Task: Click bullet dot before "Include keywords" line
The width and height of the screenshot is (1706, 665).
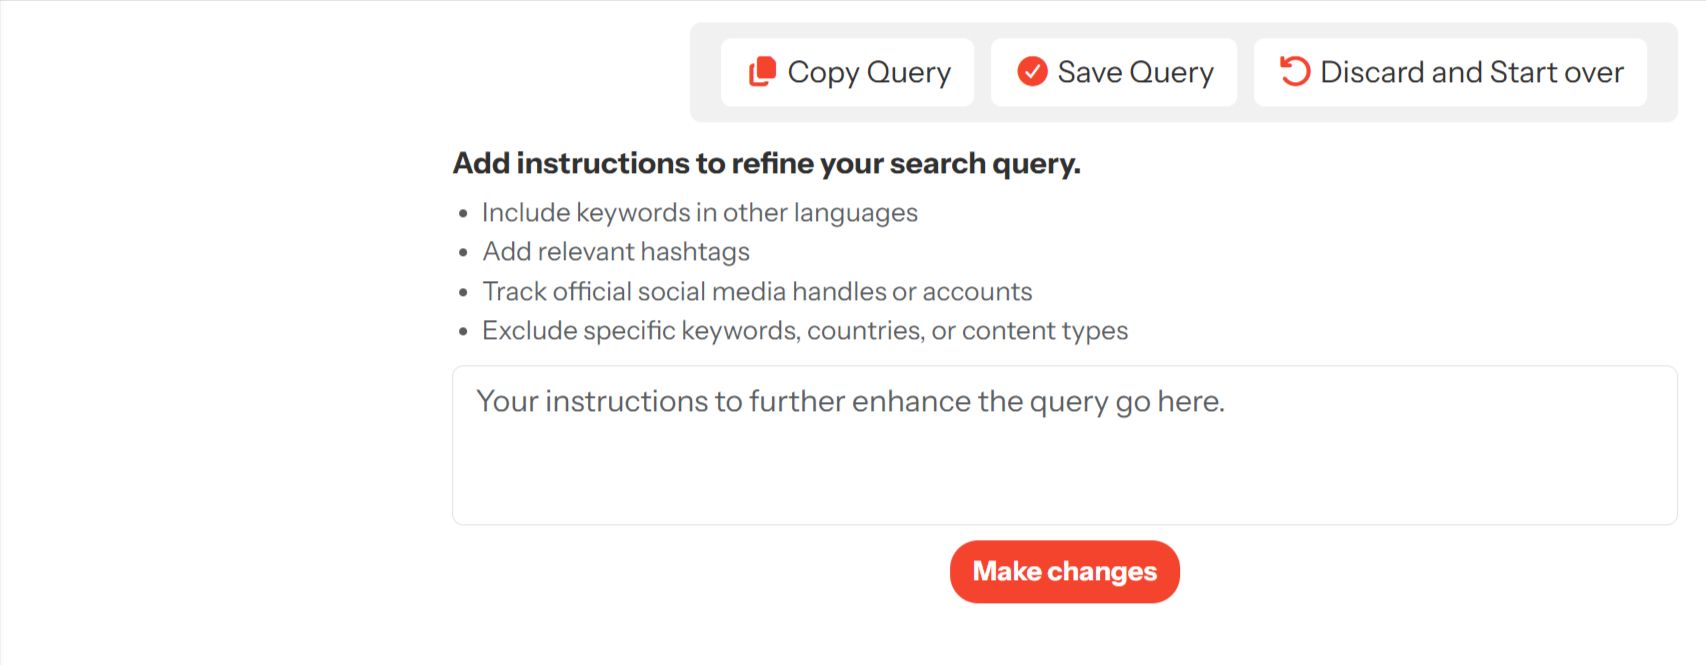Action: pos(463,214)
